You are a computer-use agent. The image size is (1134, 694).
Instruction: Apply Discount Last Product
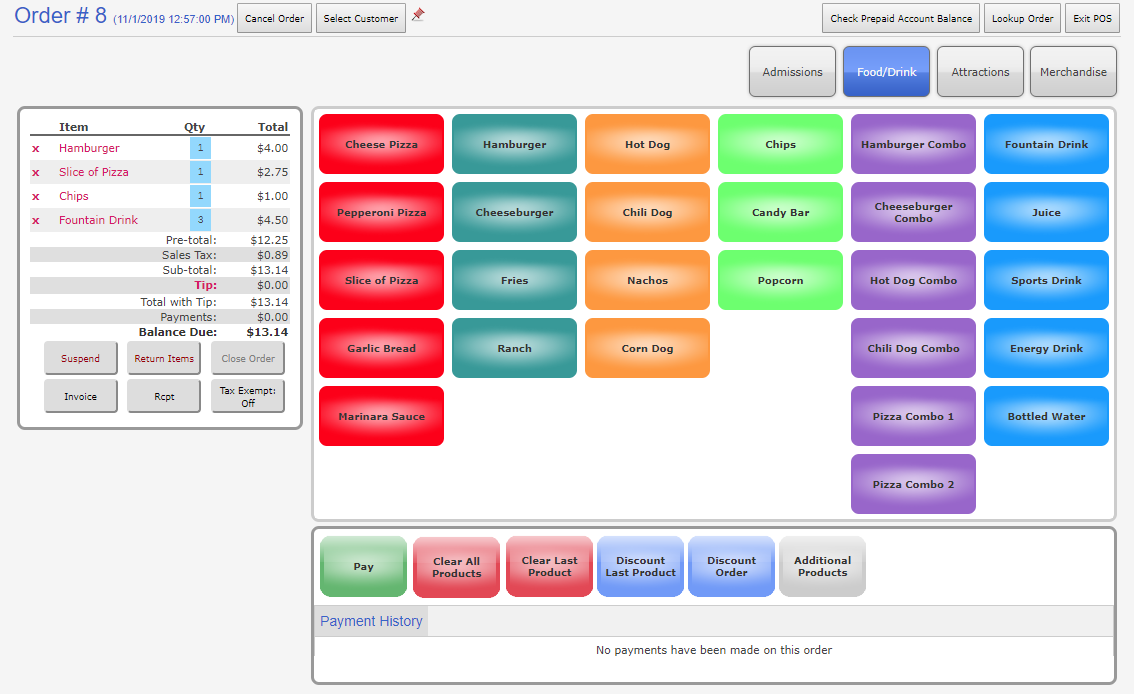point(640,567)
